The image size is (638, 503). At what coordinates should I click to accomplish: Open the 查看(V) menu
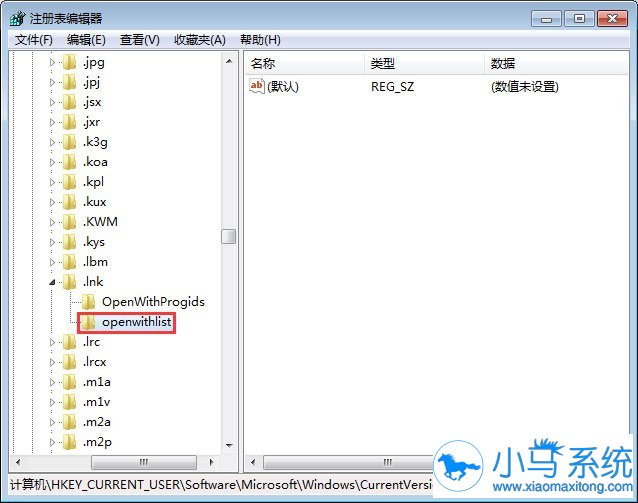pyautogui.click(x=140, y=40)
